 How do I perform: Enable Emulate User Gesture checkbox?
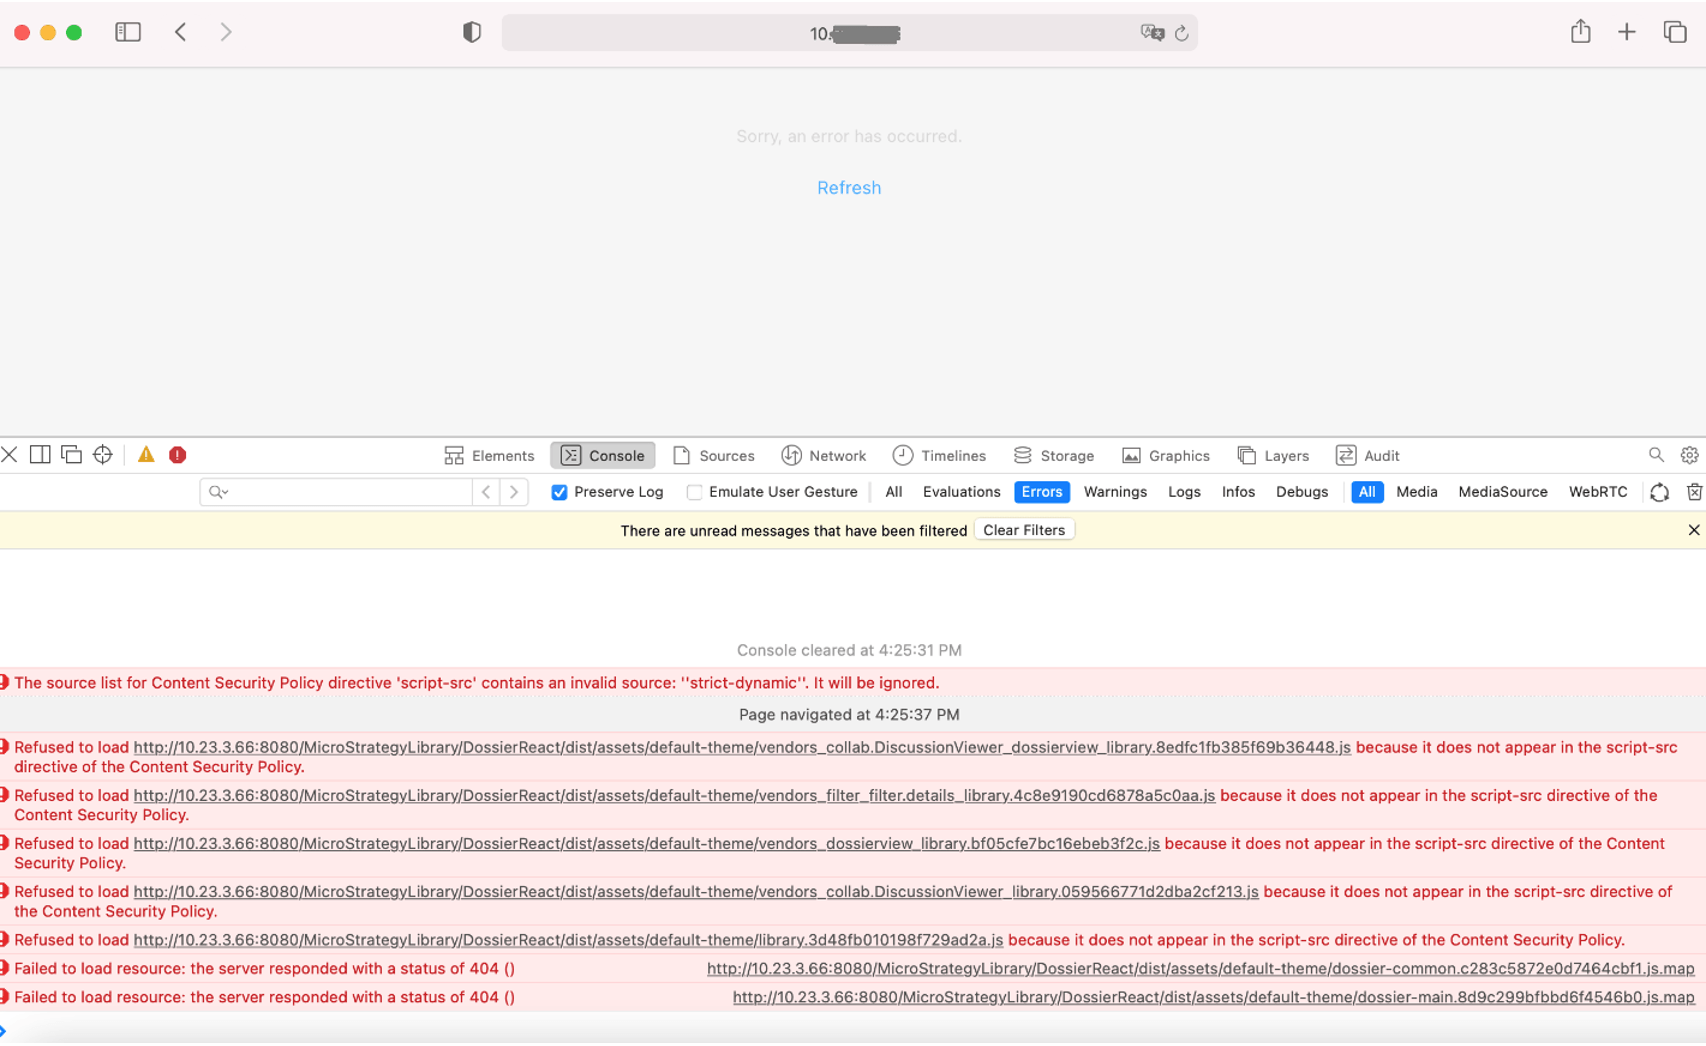[694, 492]
